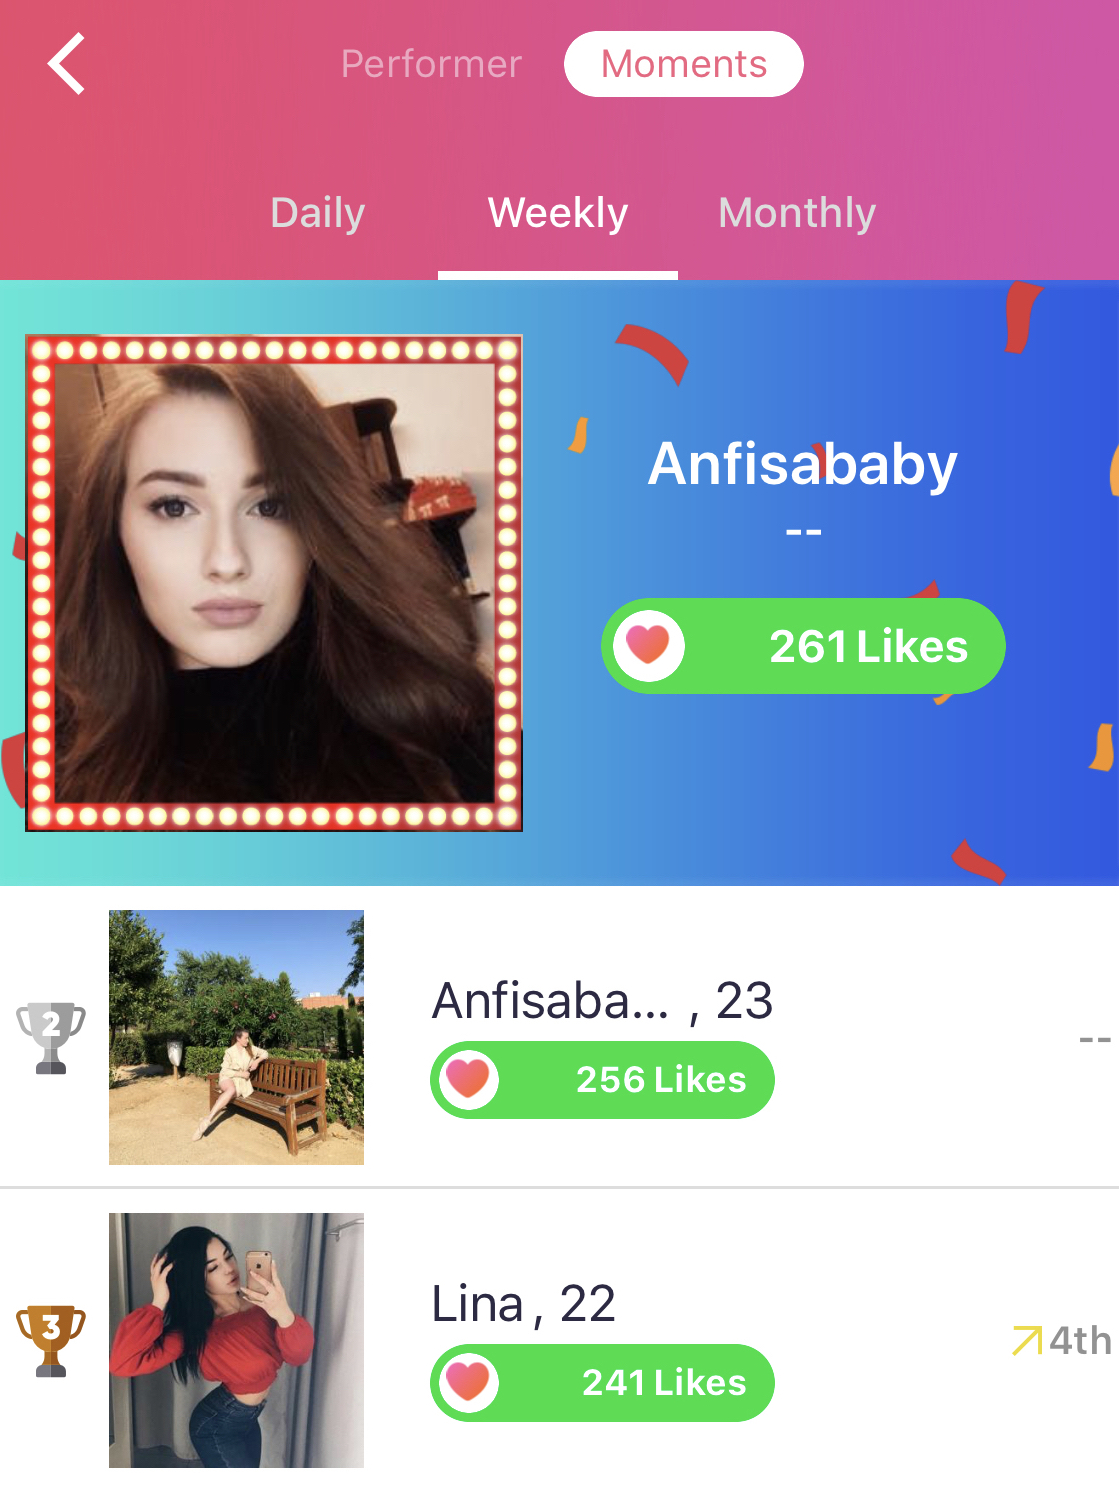Open Lina's mirror selfie thumbnail
This screenshot has width=1119, height=1488.
coord(236,1340)
